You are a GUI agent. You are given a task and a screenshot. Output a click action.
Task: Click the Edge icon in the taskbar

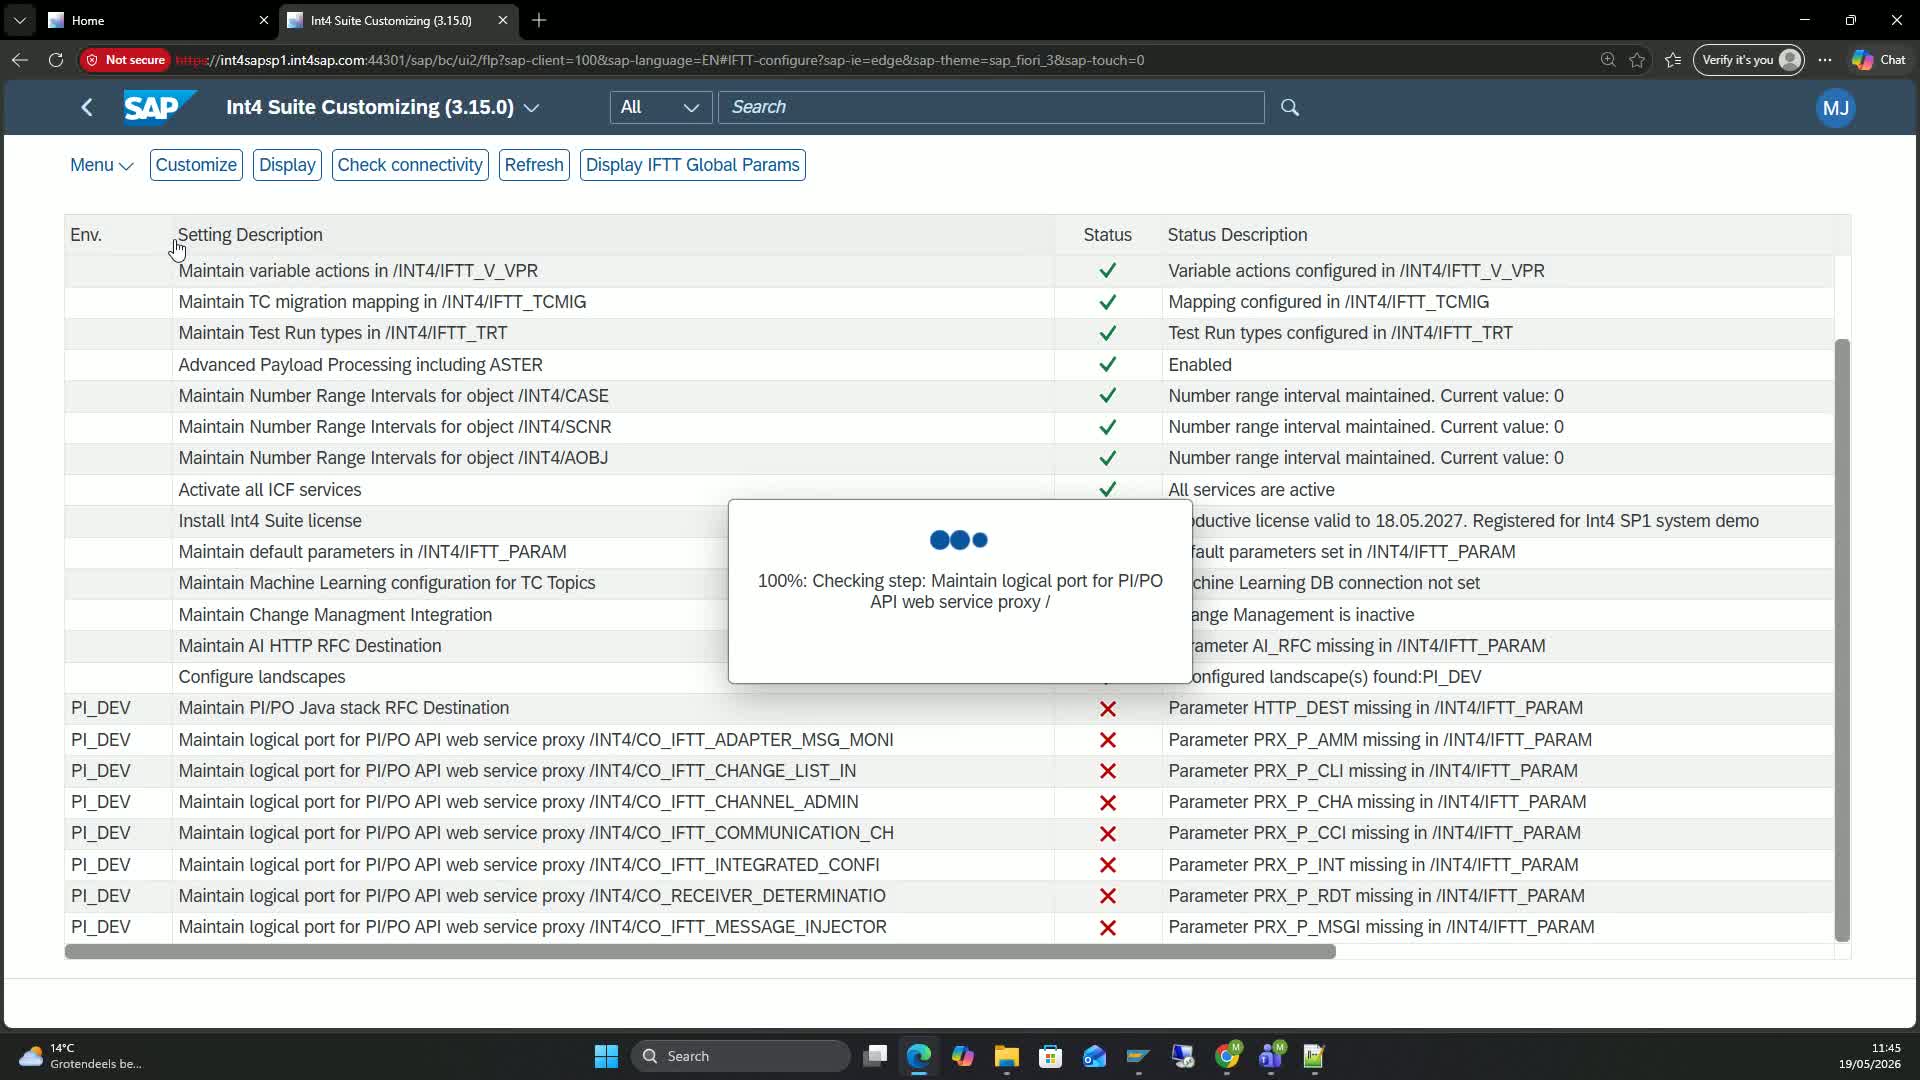pyautogui.click(x=919, y=1056)
